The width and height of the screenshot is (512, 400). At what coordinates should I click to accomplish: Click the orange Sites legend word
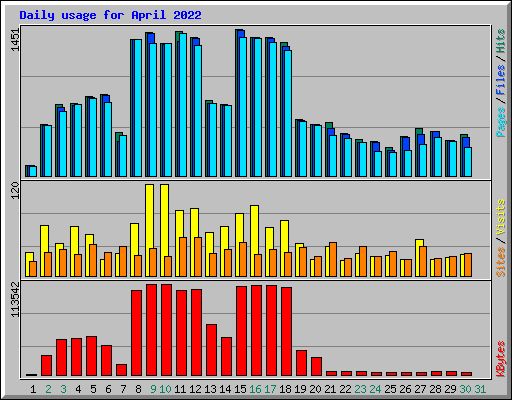click(x=500, y=262)
